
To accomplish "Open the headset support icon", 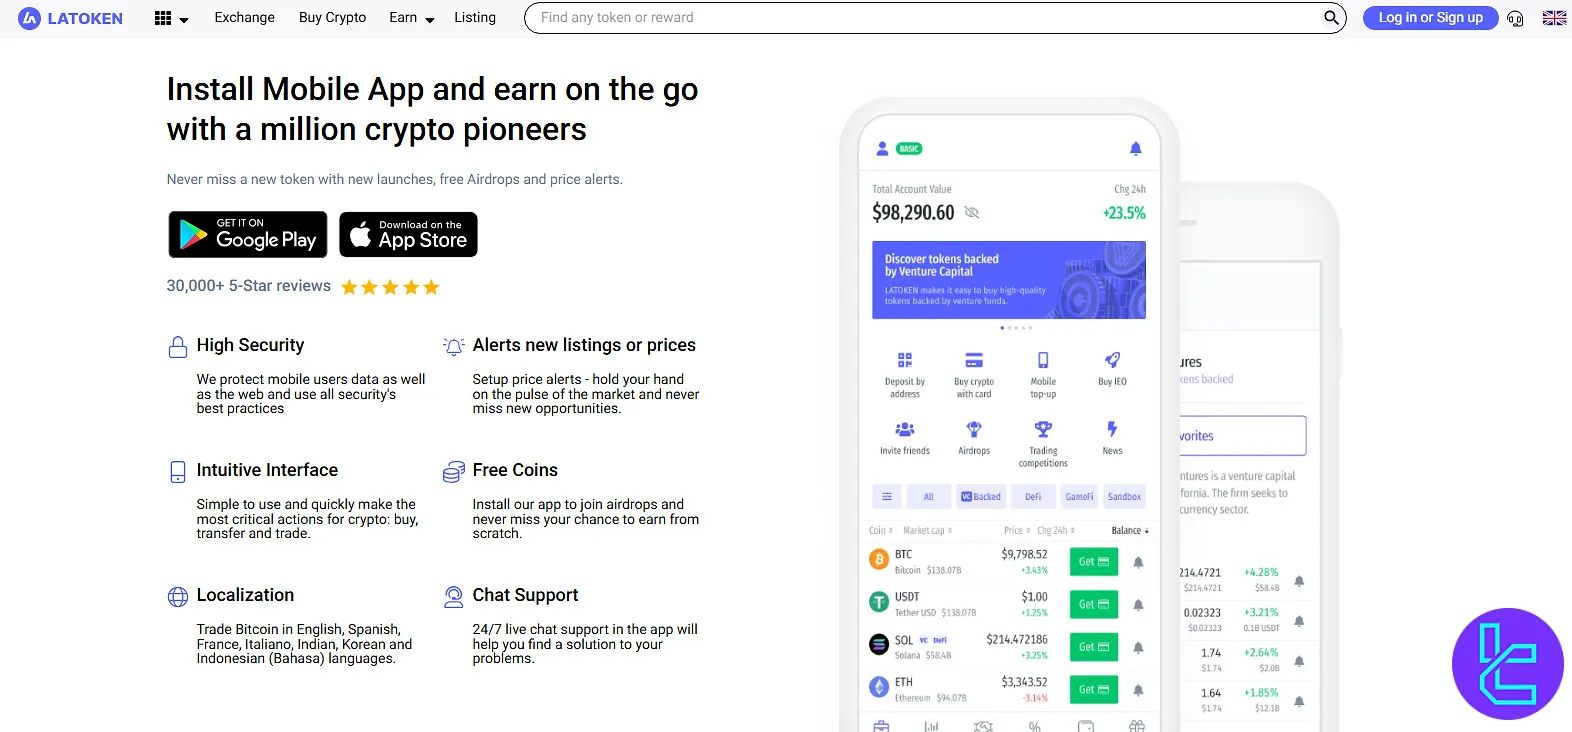I will pos(1515,19).
